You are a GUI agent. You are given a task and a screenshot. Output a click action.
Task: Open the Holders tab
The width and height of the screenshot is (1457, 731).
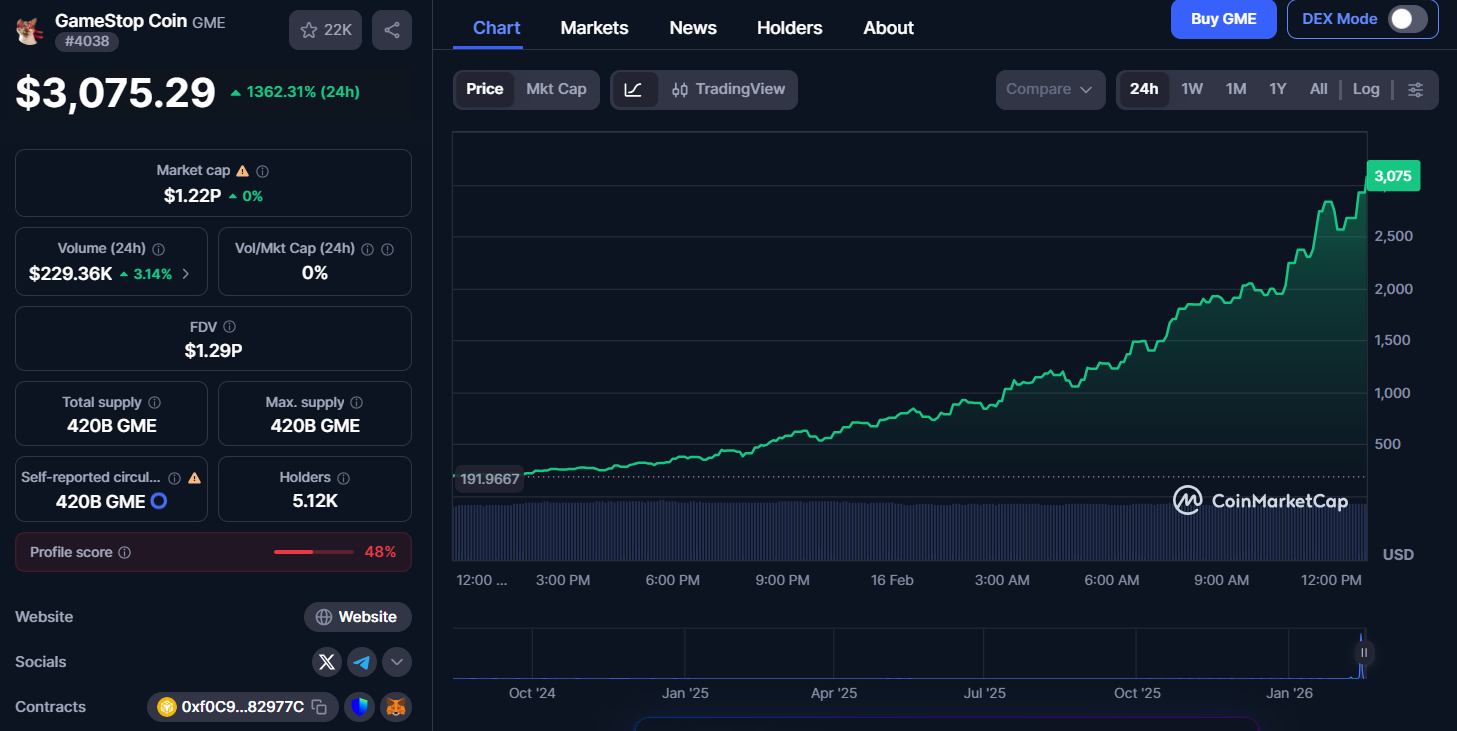click(790, 28)
